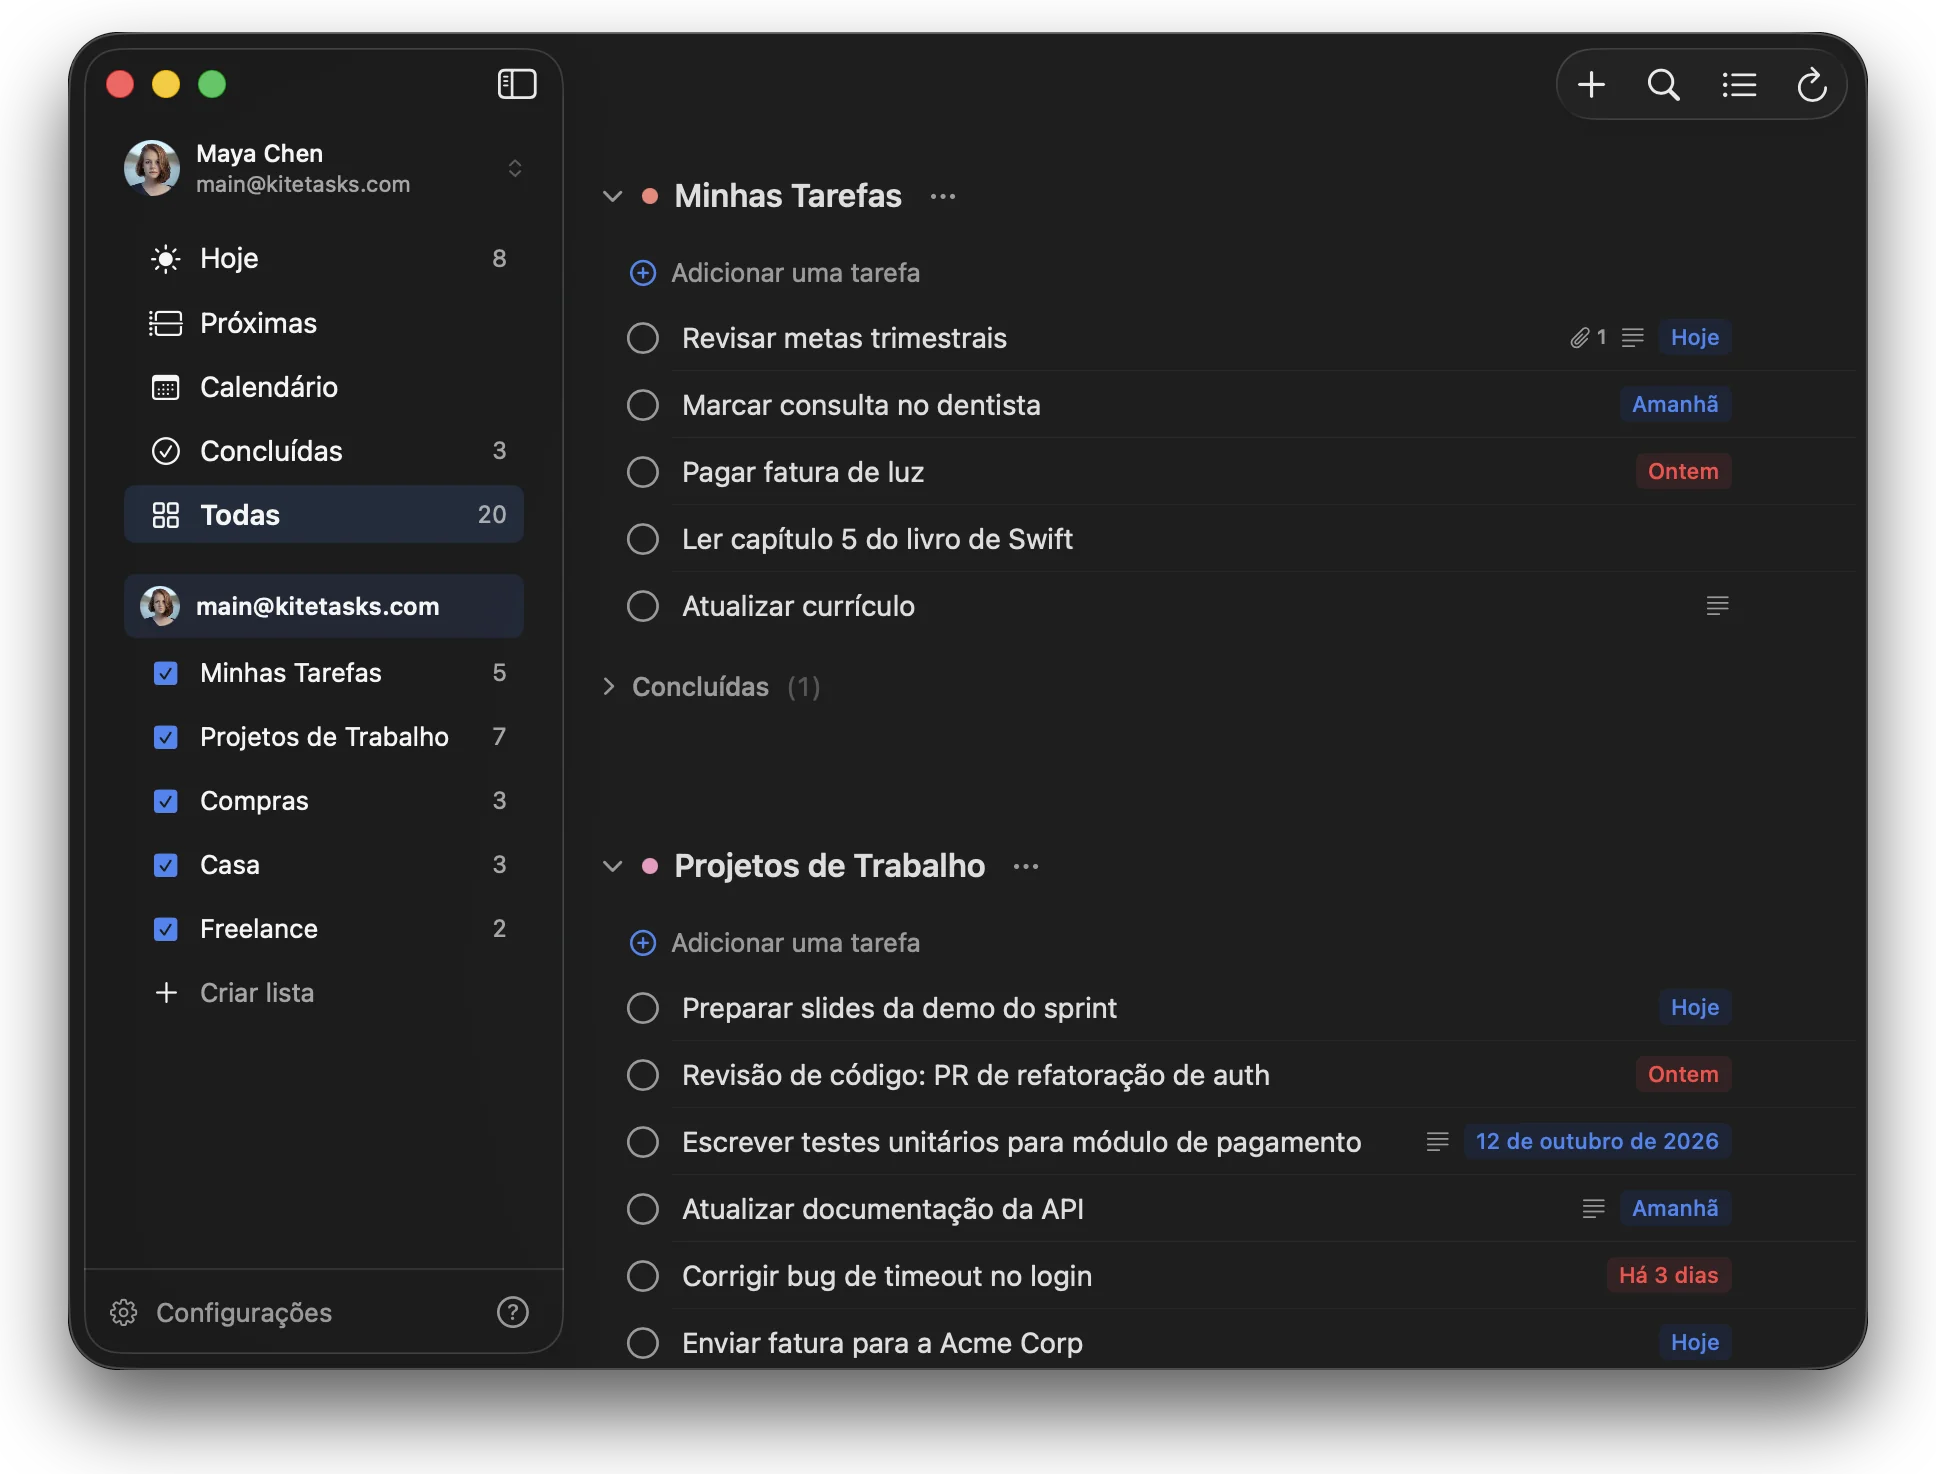Open search with the magnifier icon

(x=1664, y=85)
